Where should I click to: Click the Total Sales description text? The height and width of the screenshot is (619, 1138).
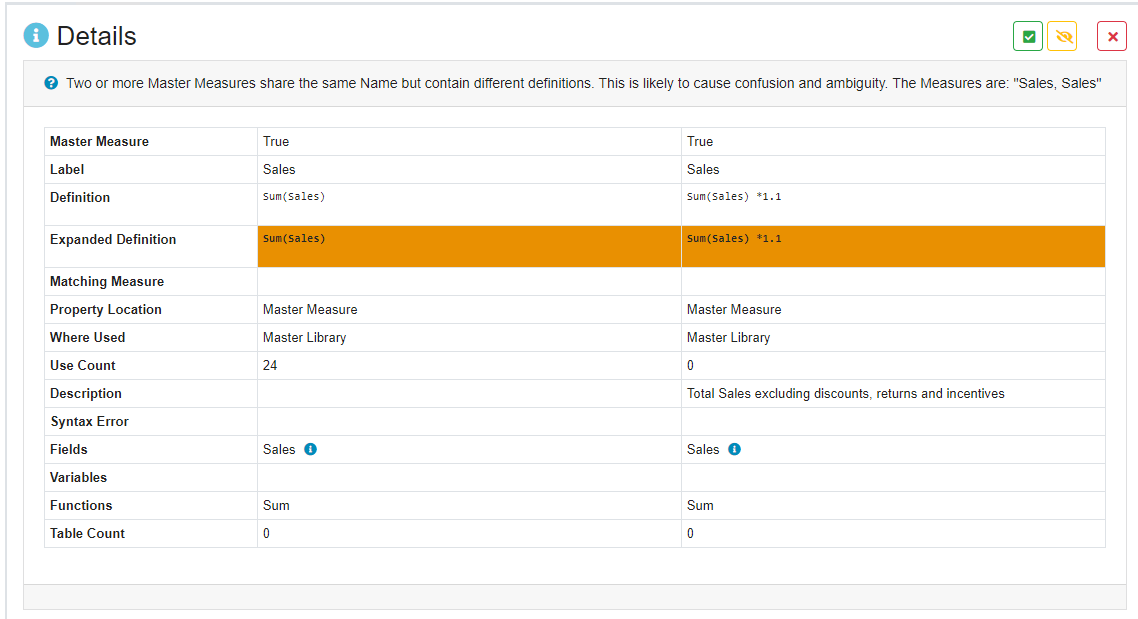[x=845, y=394]
